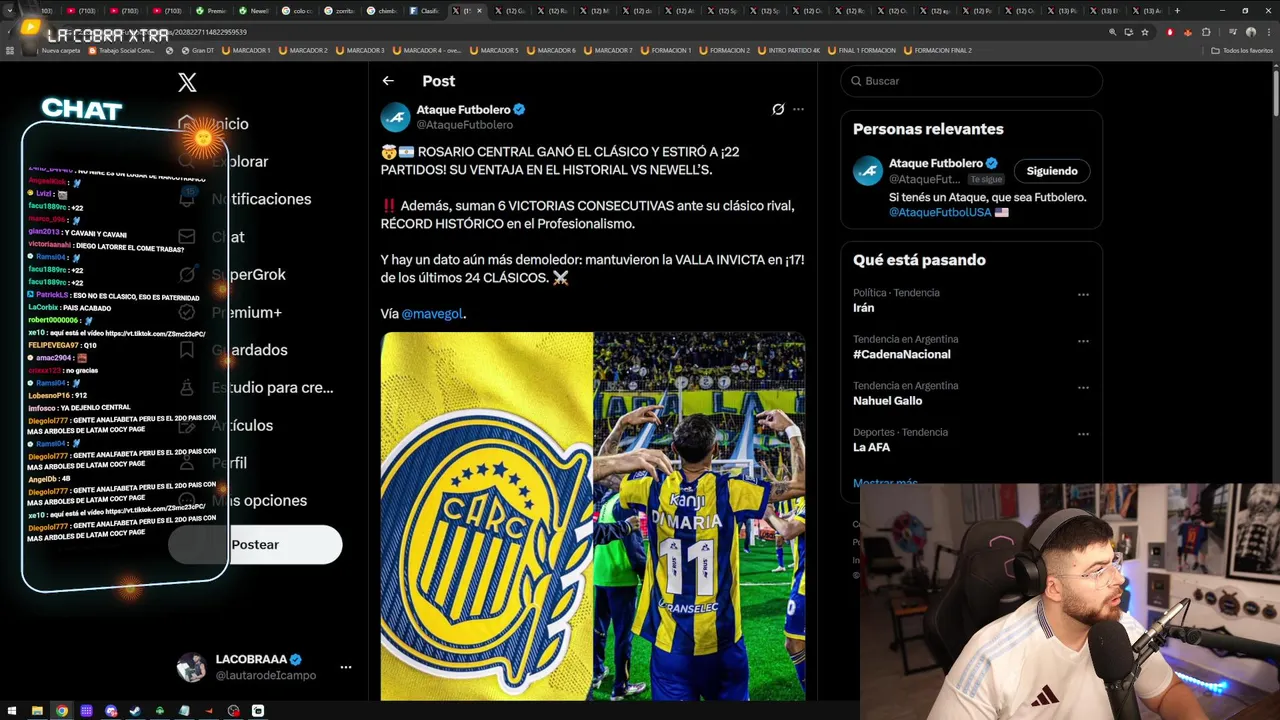Open the @AtaqueFutbolero handle on the post

(x=464, y=125)
